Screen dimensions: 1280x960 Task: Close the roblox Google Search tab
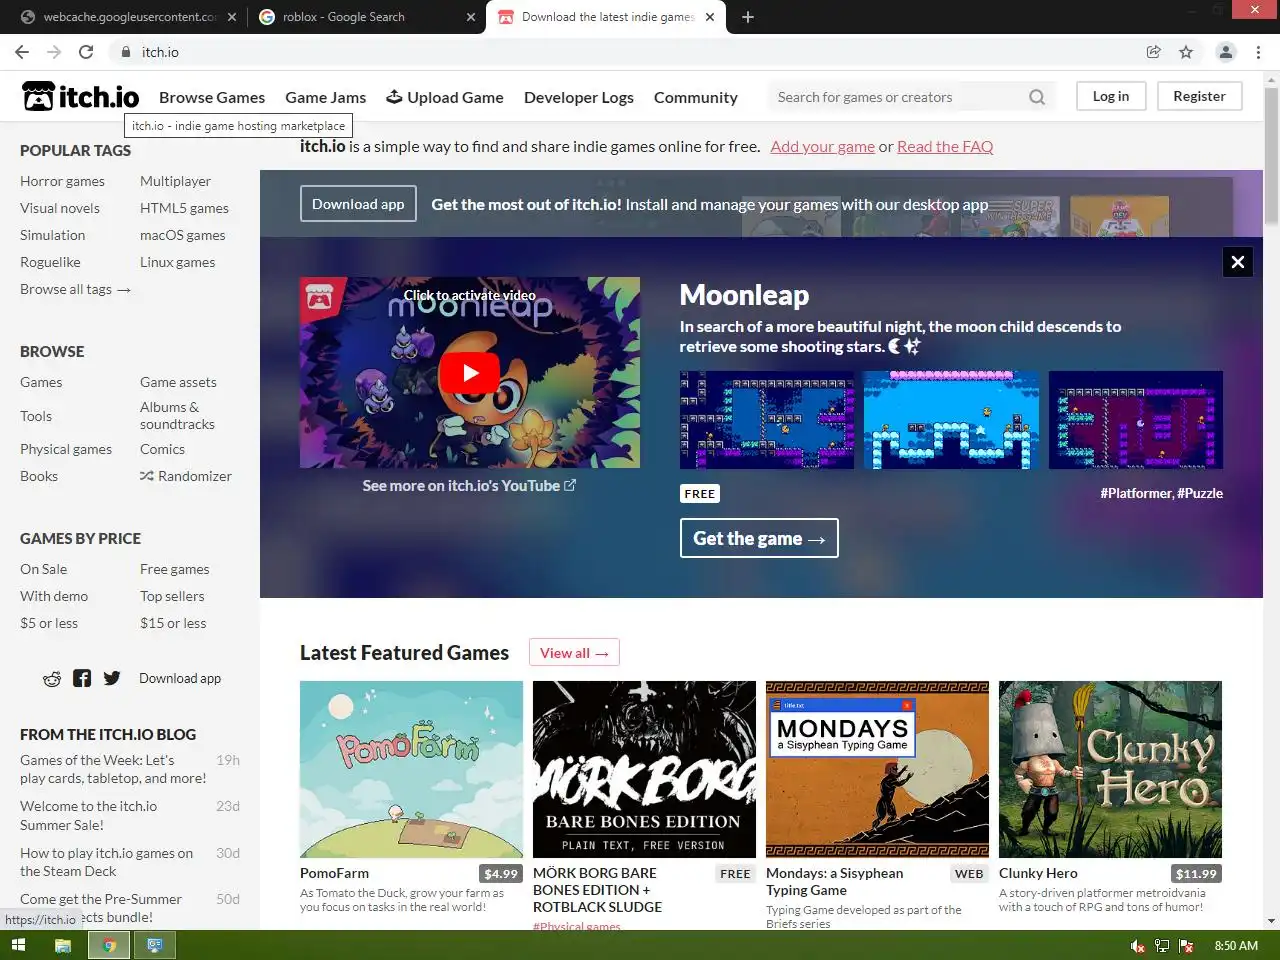471,17
